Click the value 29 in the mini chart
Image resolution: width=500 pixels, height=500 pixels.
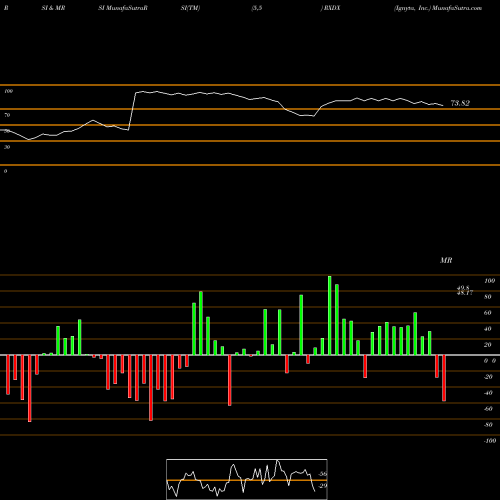(323, 486)
